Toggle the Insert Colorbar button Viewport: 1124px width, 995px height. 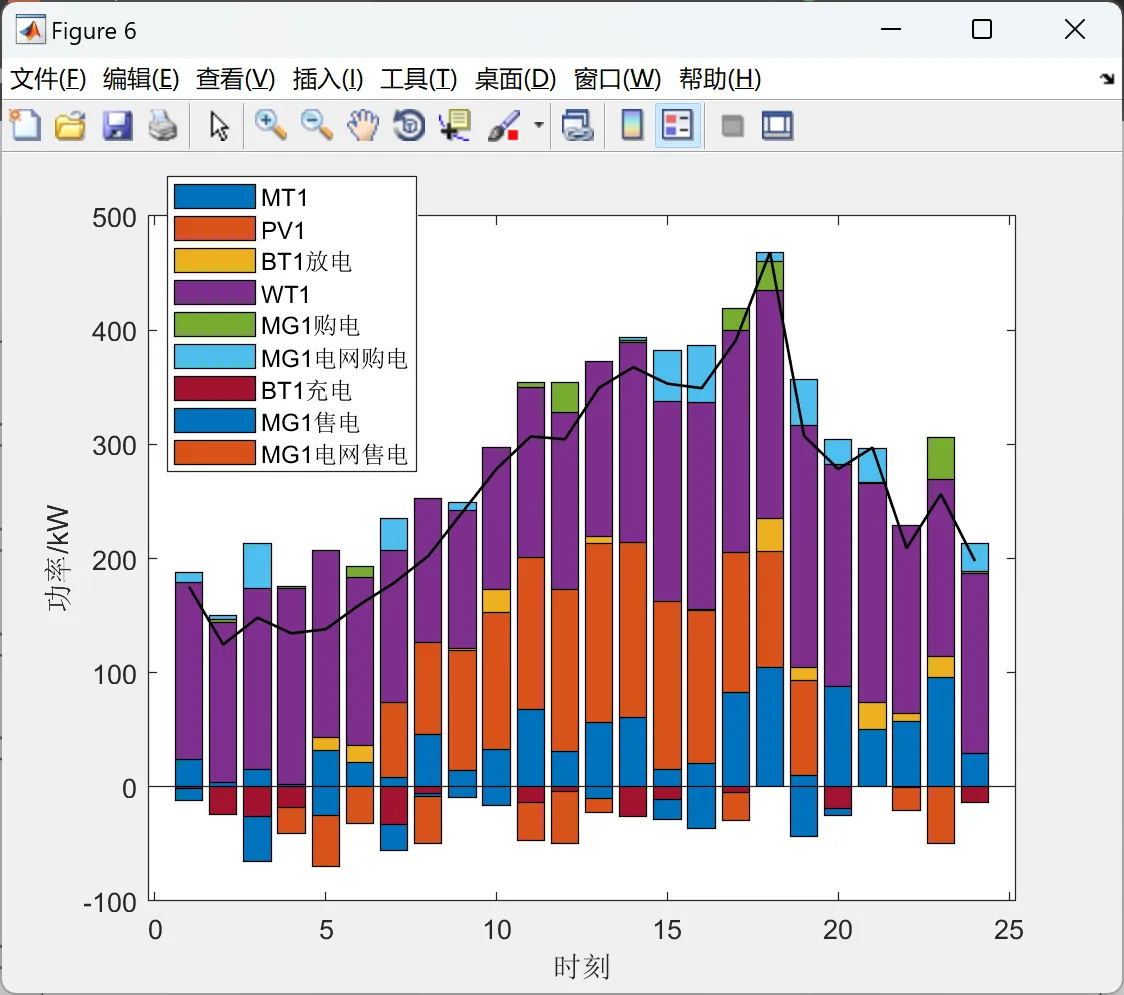632,125
